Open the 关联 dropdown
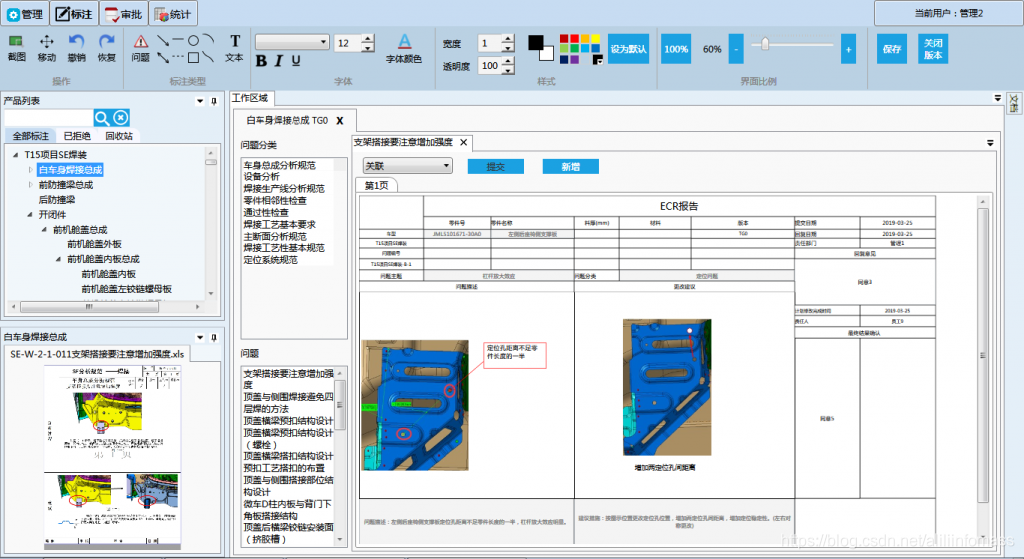Image resolution: width=1024 pixels, height=559 pixels. coord(408,166)
